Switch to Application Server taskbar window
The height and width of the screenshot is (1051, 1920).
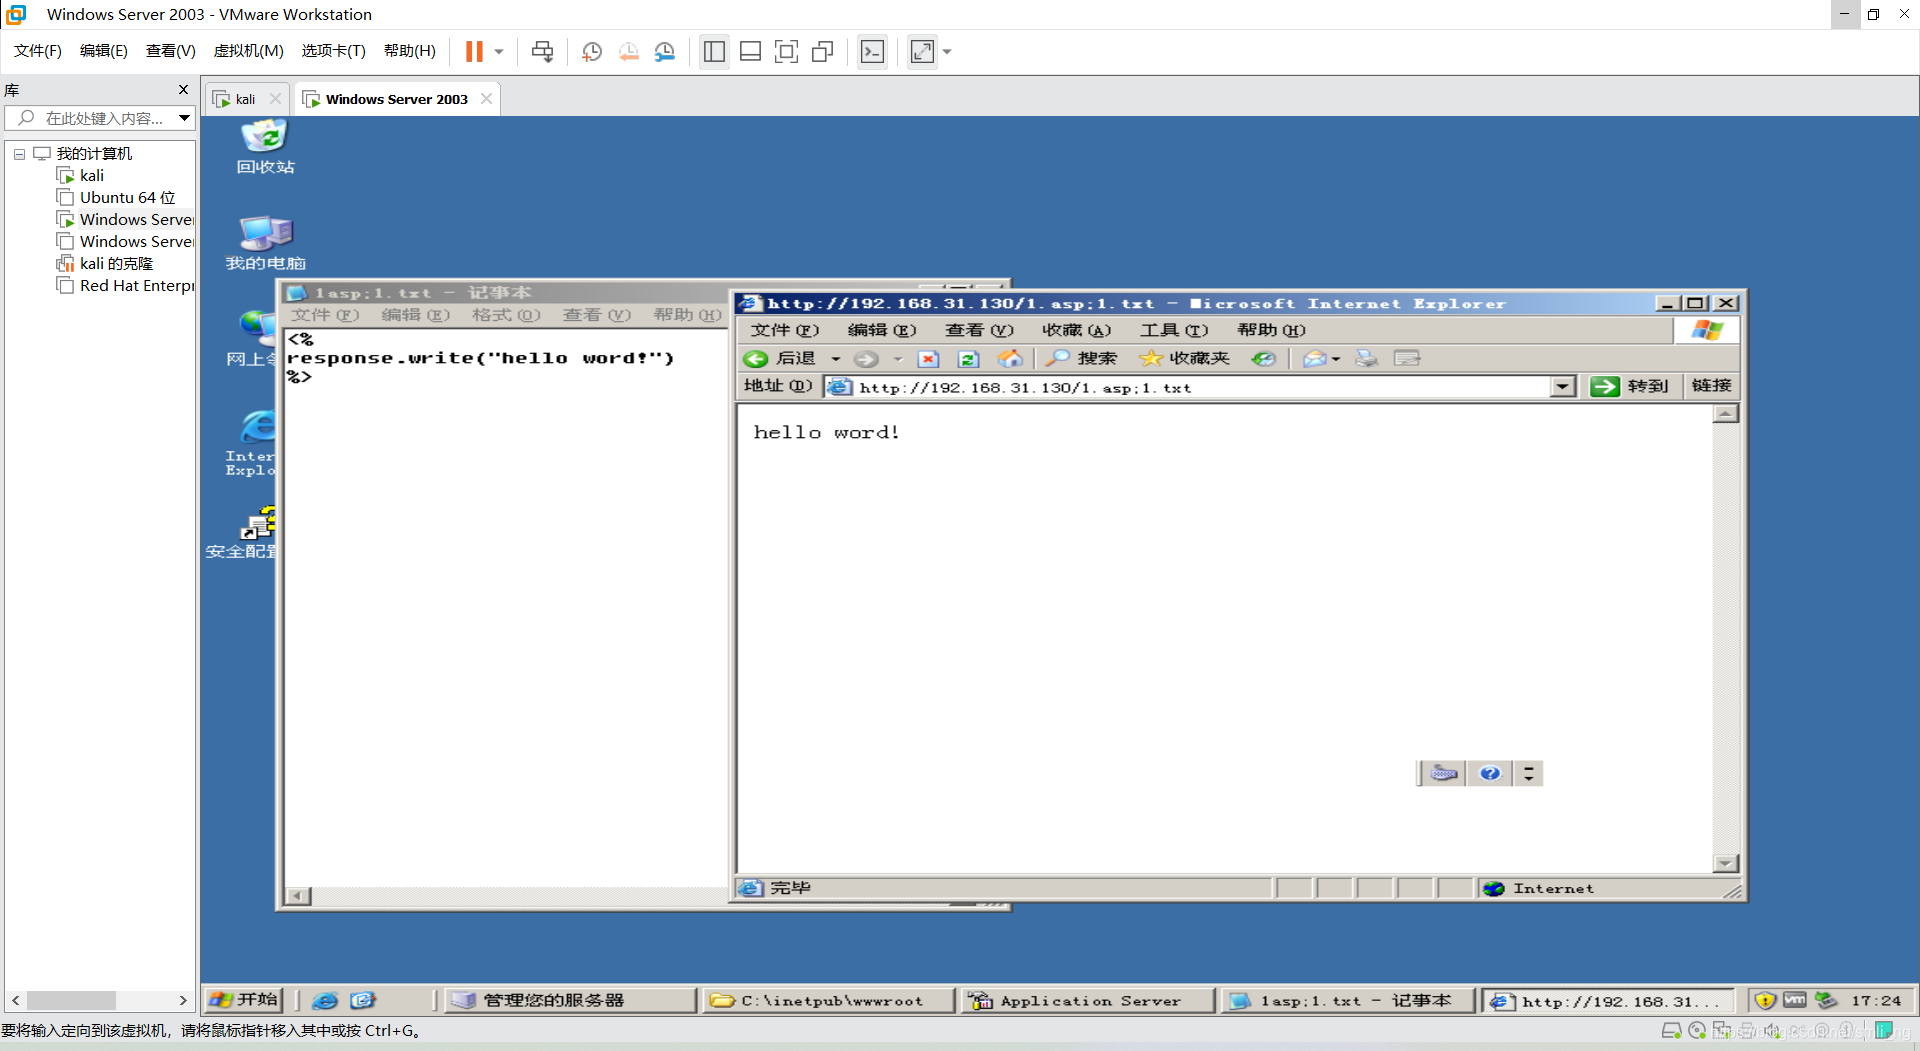coord(1088,1000)
